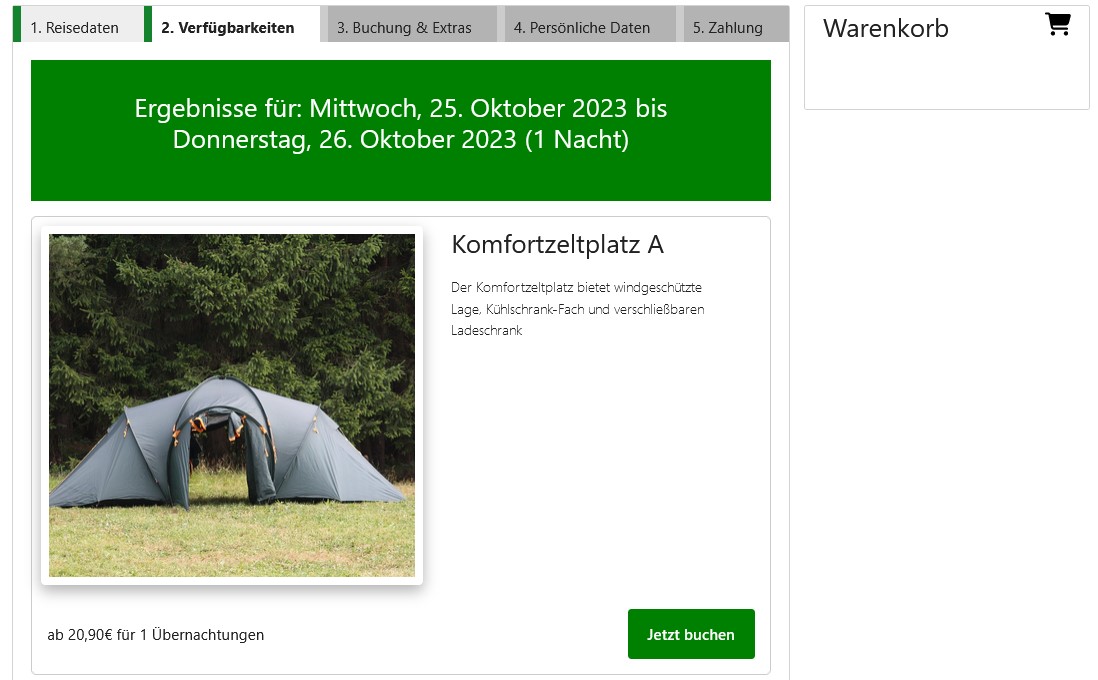Click the Mittwoch, 25. Oktober line in banner
The height and width of the screenshot is (680, 1098).
click(x=401, y=109)
